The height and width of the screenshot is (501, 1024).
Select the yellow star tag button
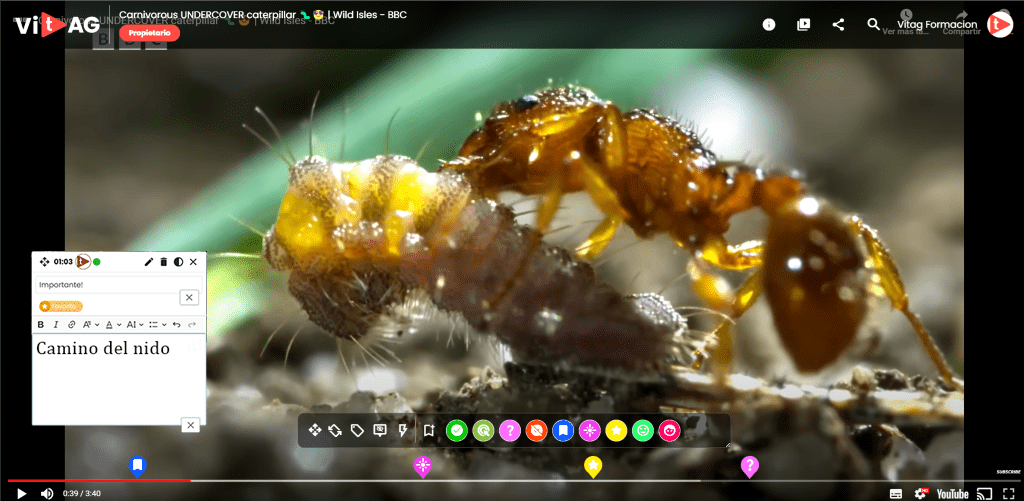[616, 430]
